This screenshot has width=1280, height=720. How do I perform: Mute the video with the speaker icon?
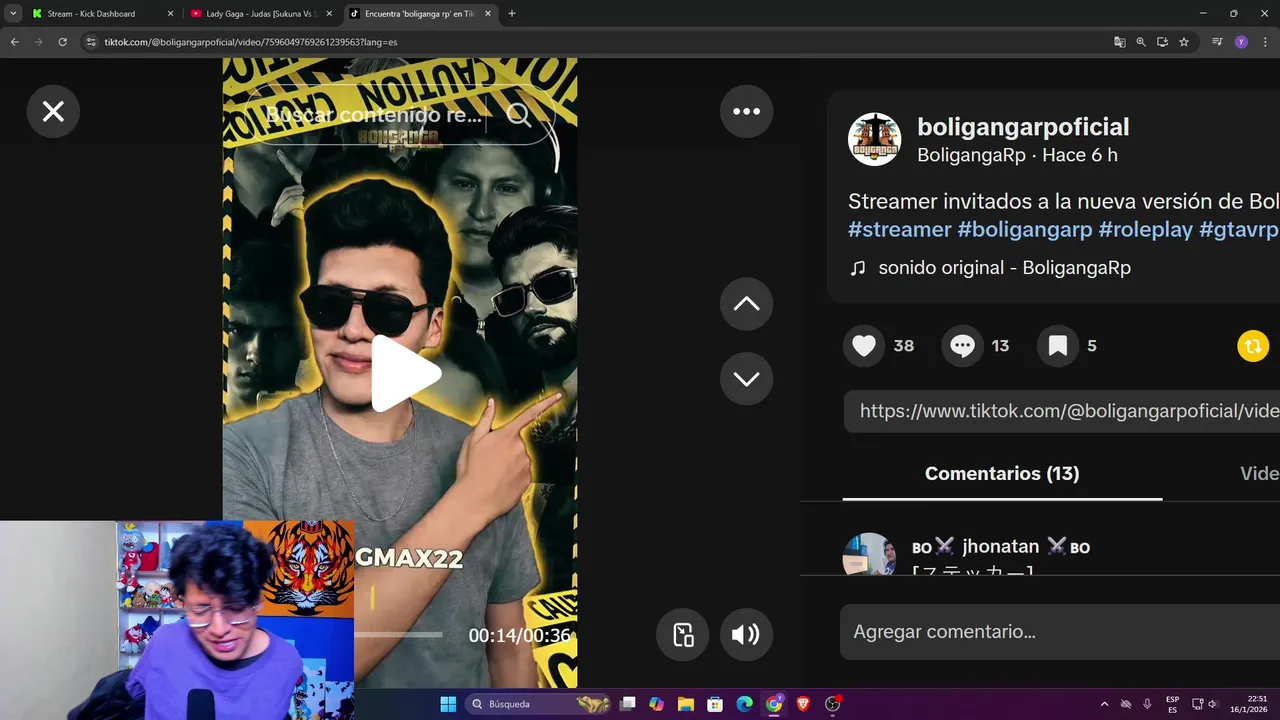tap(745, 635)
